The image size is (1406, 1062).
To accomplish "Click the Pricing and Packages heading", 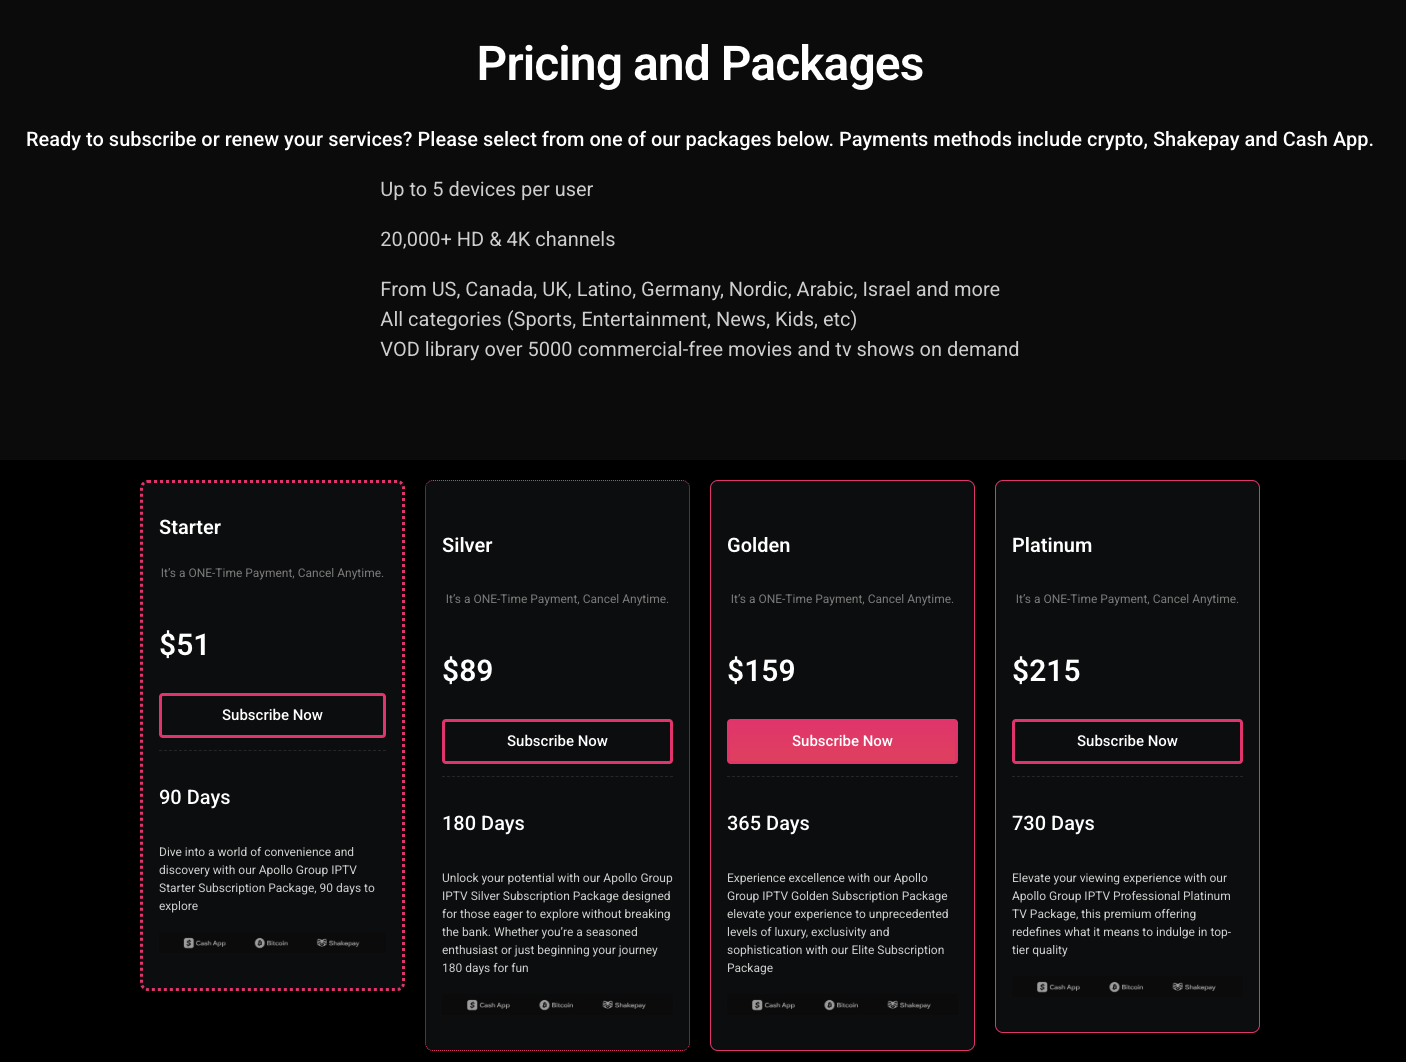I will (x=700, y=64).
